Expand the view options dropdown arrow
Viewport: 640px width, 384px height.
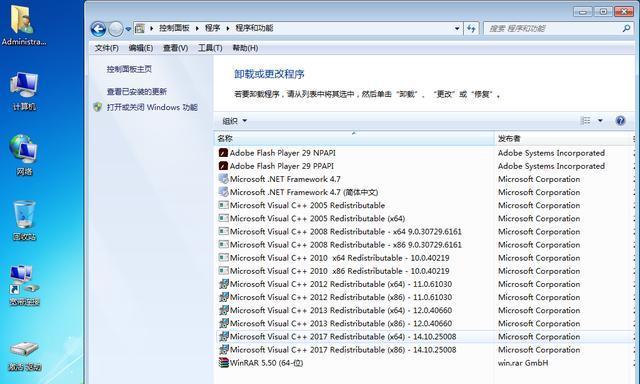point(600,120)
